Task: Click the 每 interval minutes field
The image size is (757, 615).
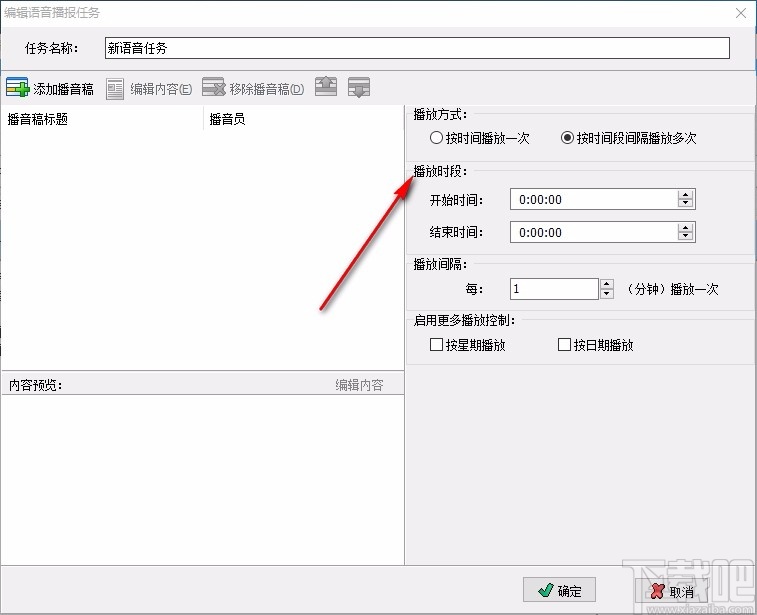Action: coord(554,289)
